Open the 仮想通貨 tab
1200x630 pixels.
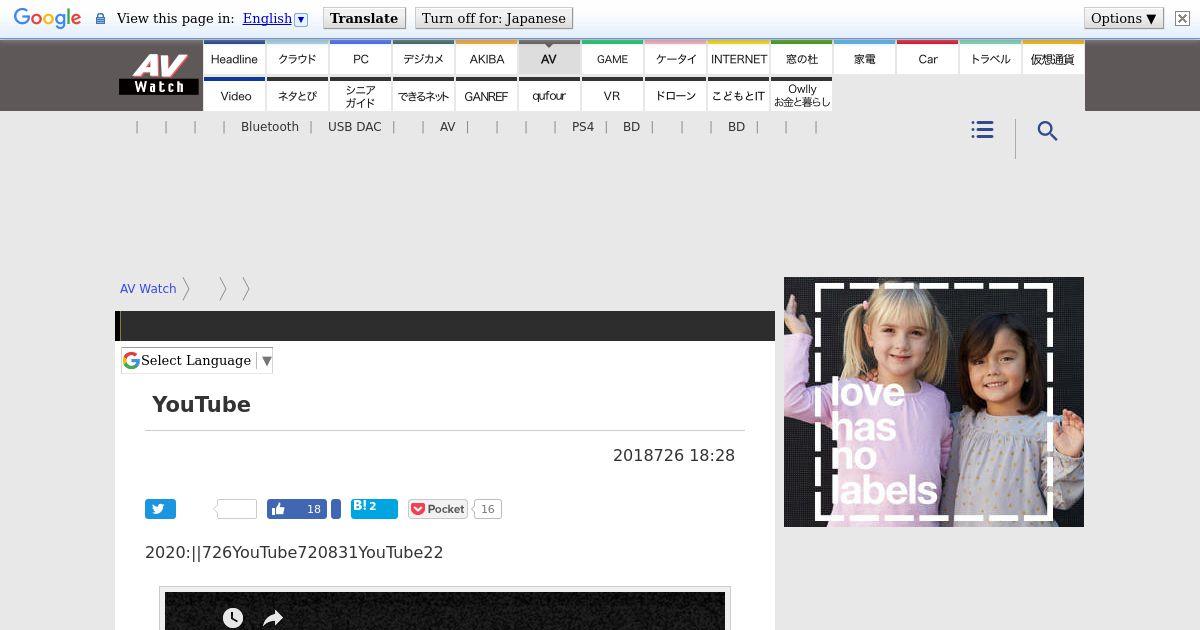pyautogui.click(x=1053, y=58)
